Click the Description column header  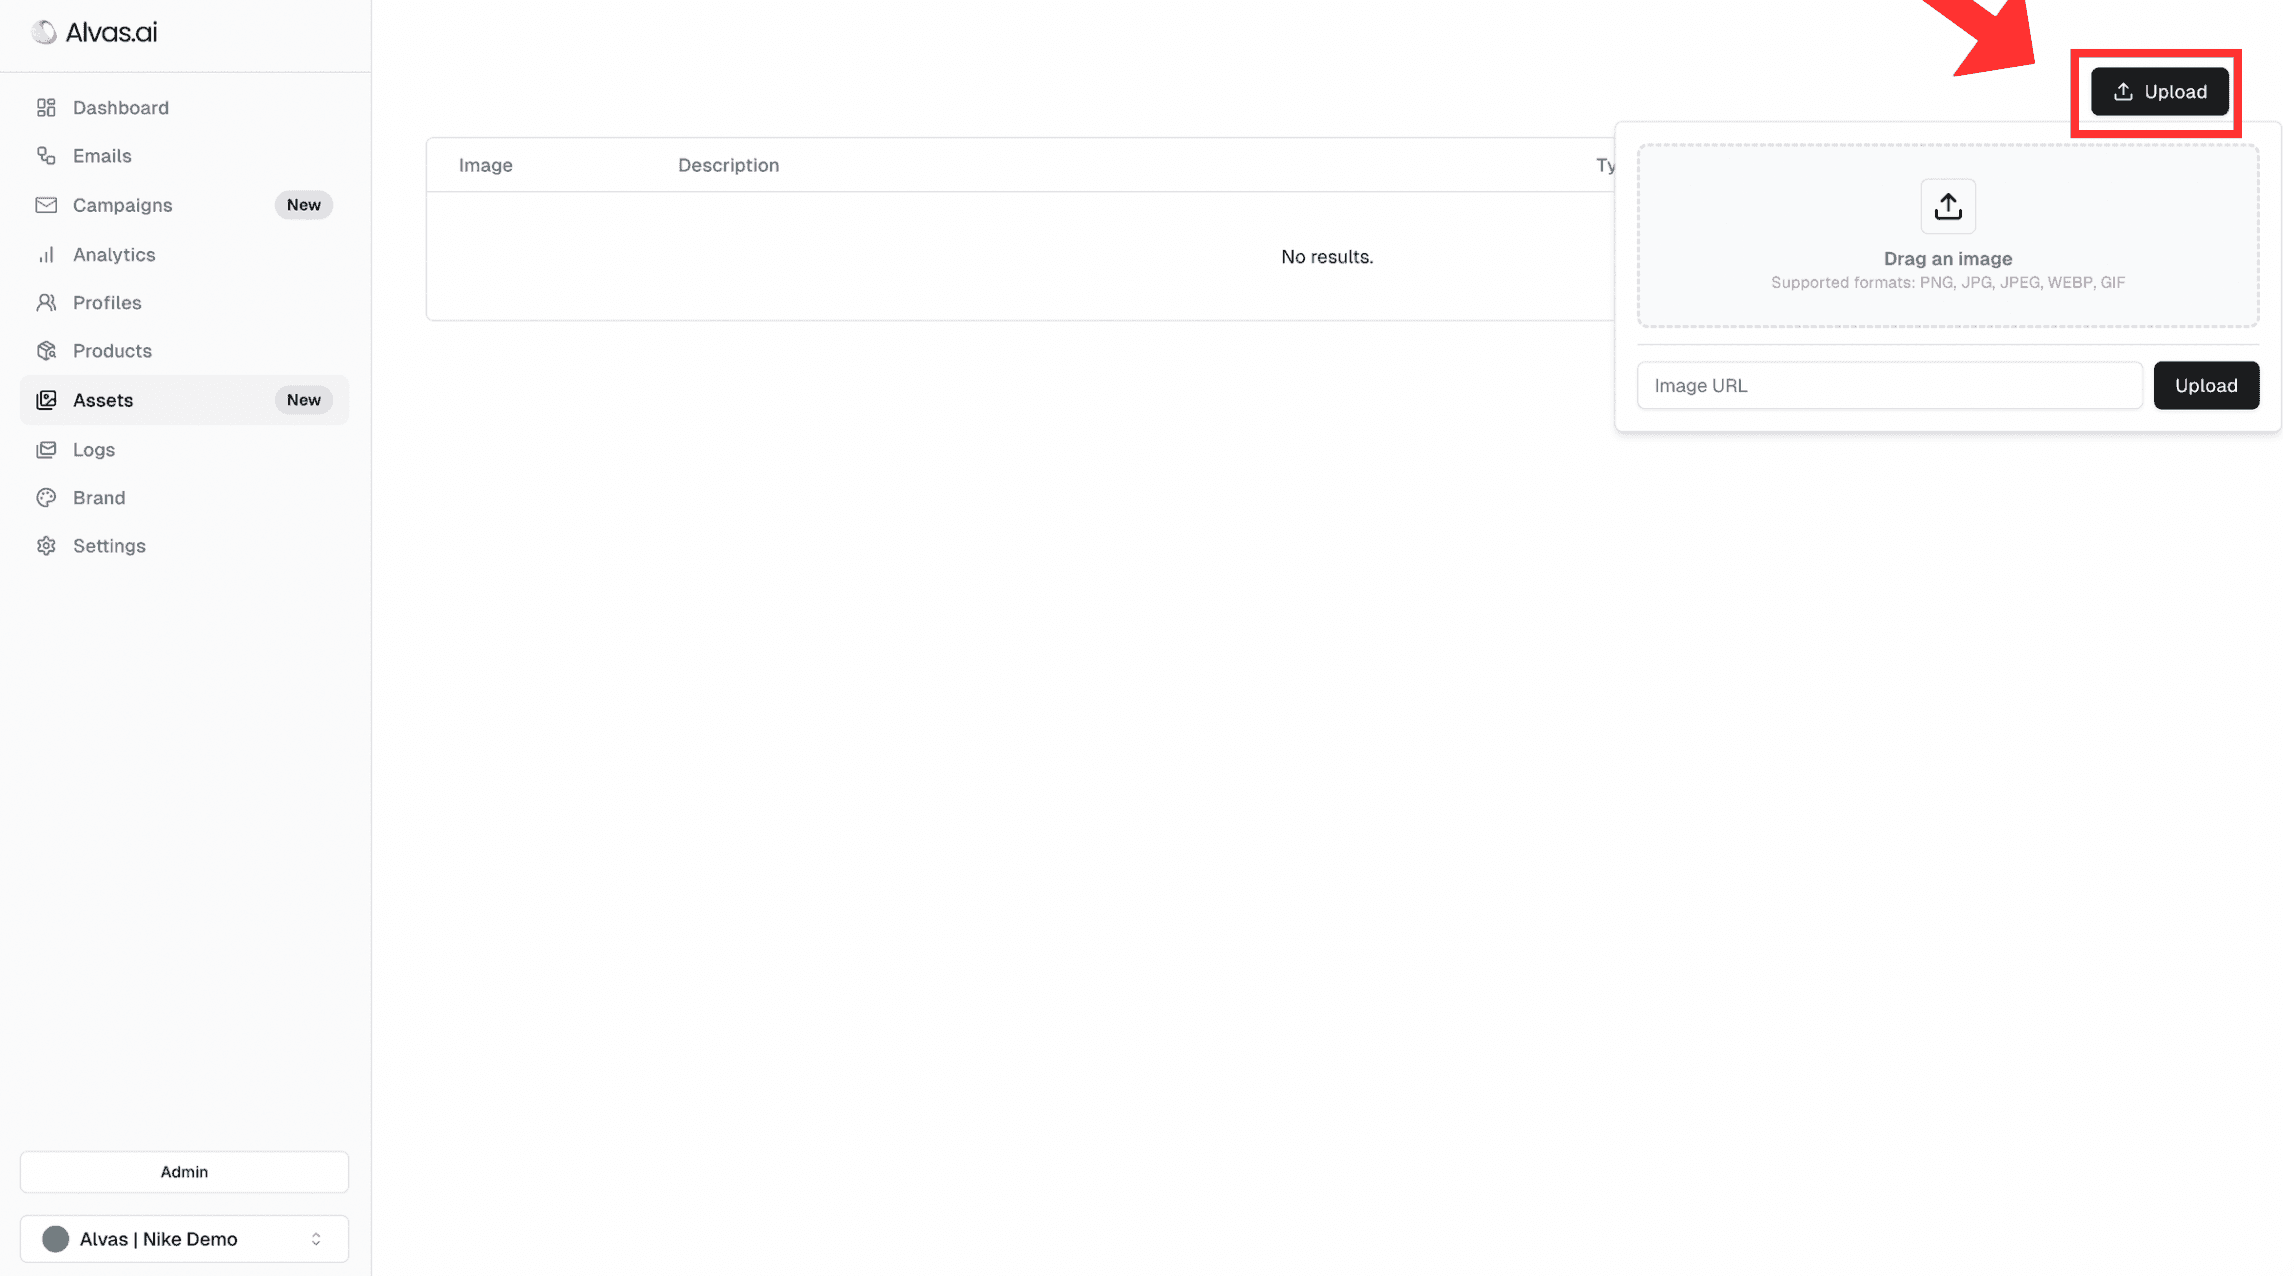(x=728, y=165)
